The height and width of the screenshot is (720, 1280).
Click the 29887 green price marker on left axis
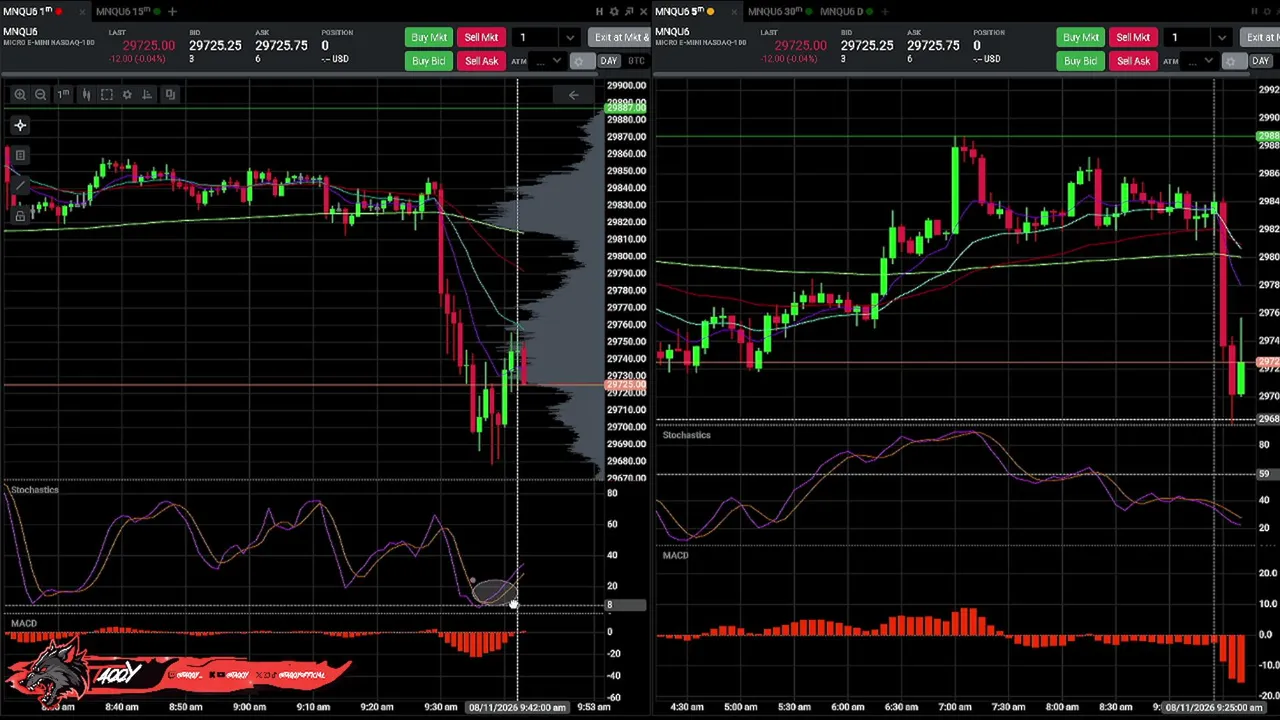626,108
